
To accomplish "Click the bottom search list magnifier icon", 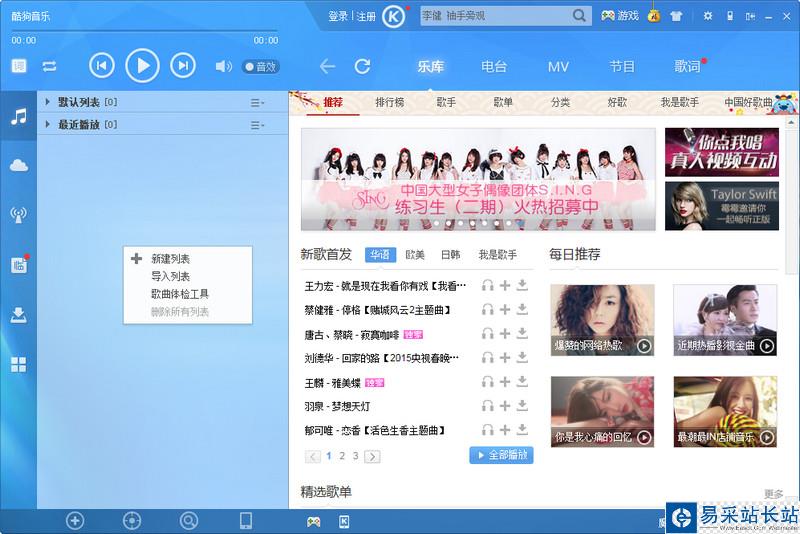I will click(x=189, y=521).
